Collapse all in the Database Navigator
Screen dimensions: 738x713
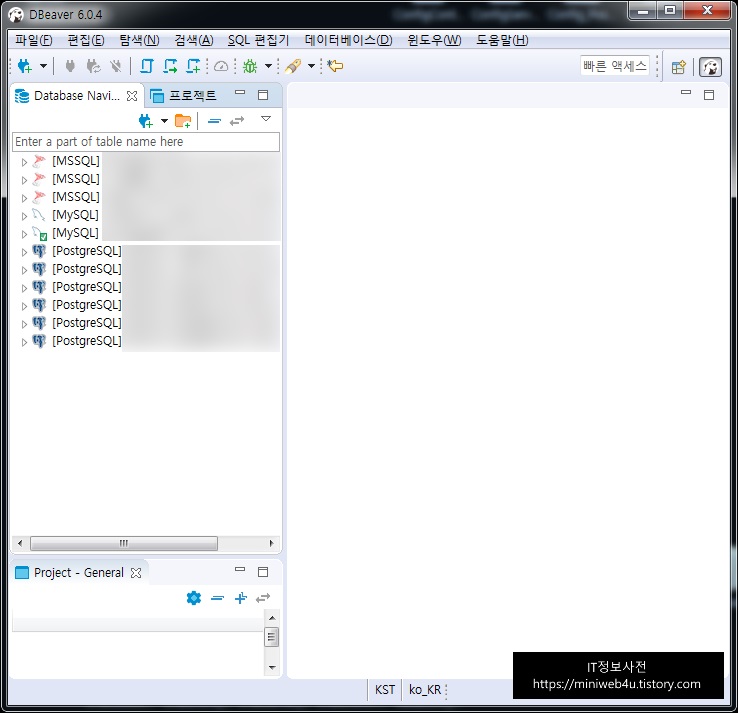point(214,121)
